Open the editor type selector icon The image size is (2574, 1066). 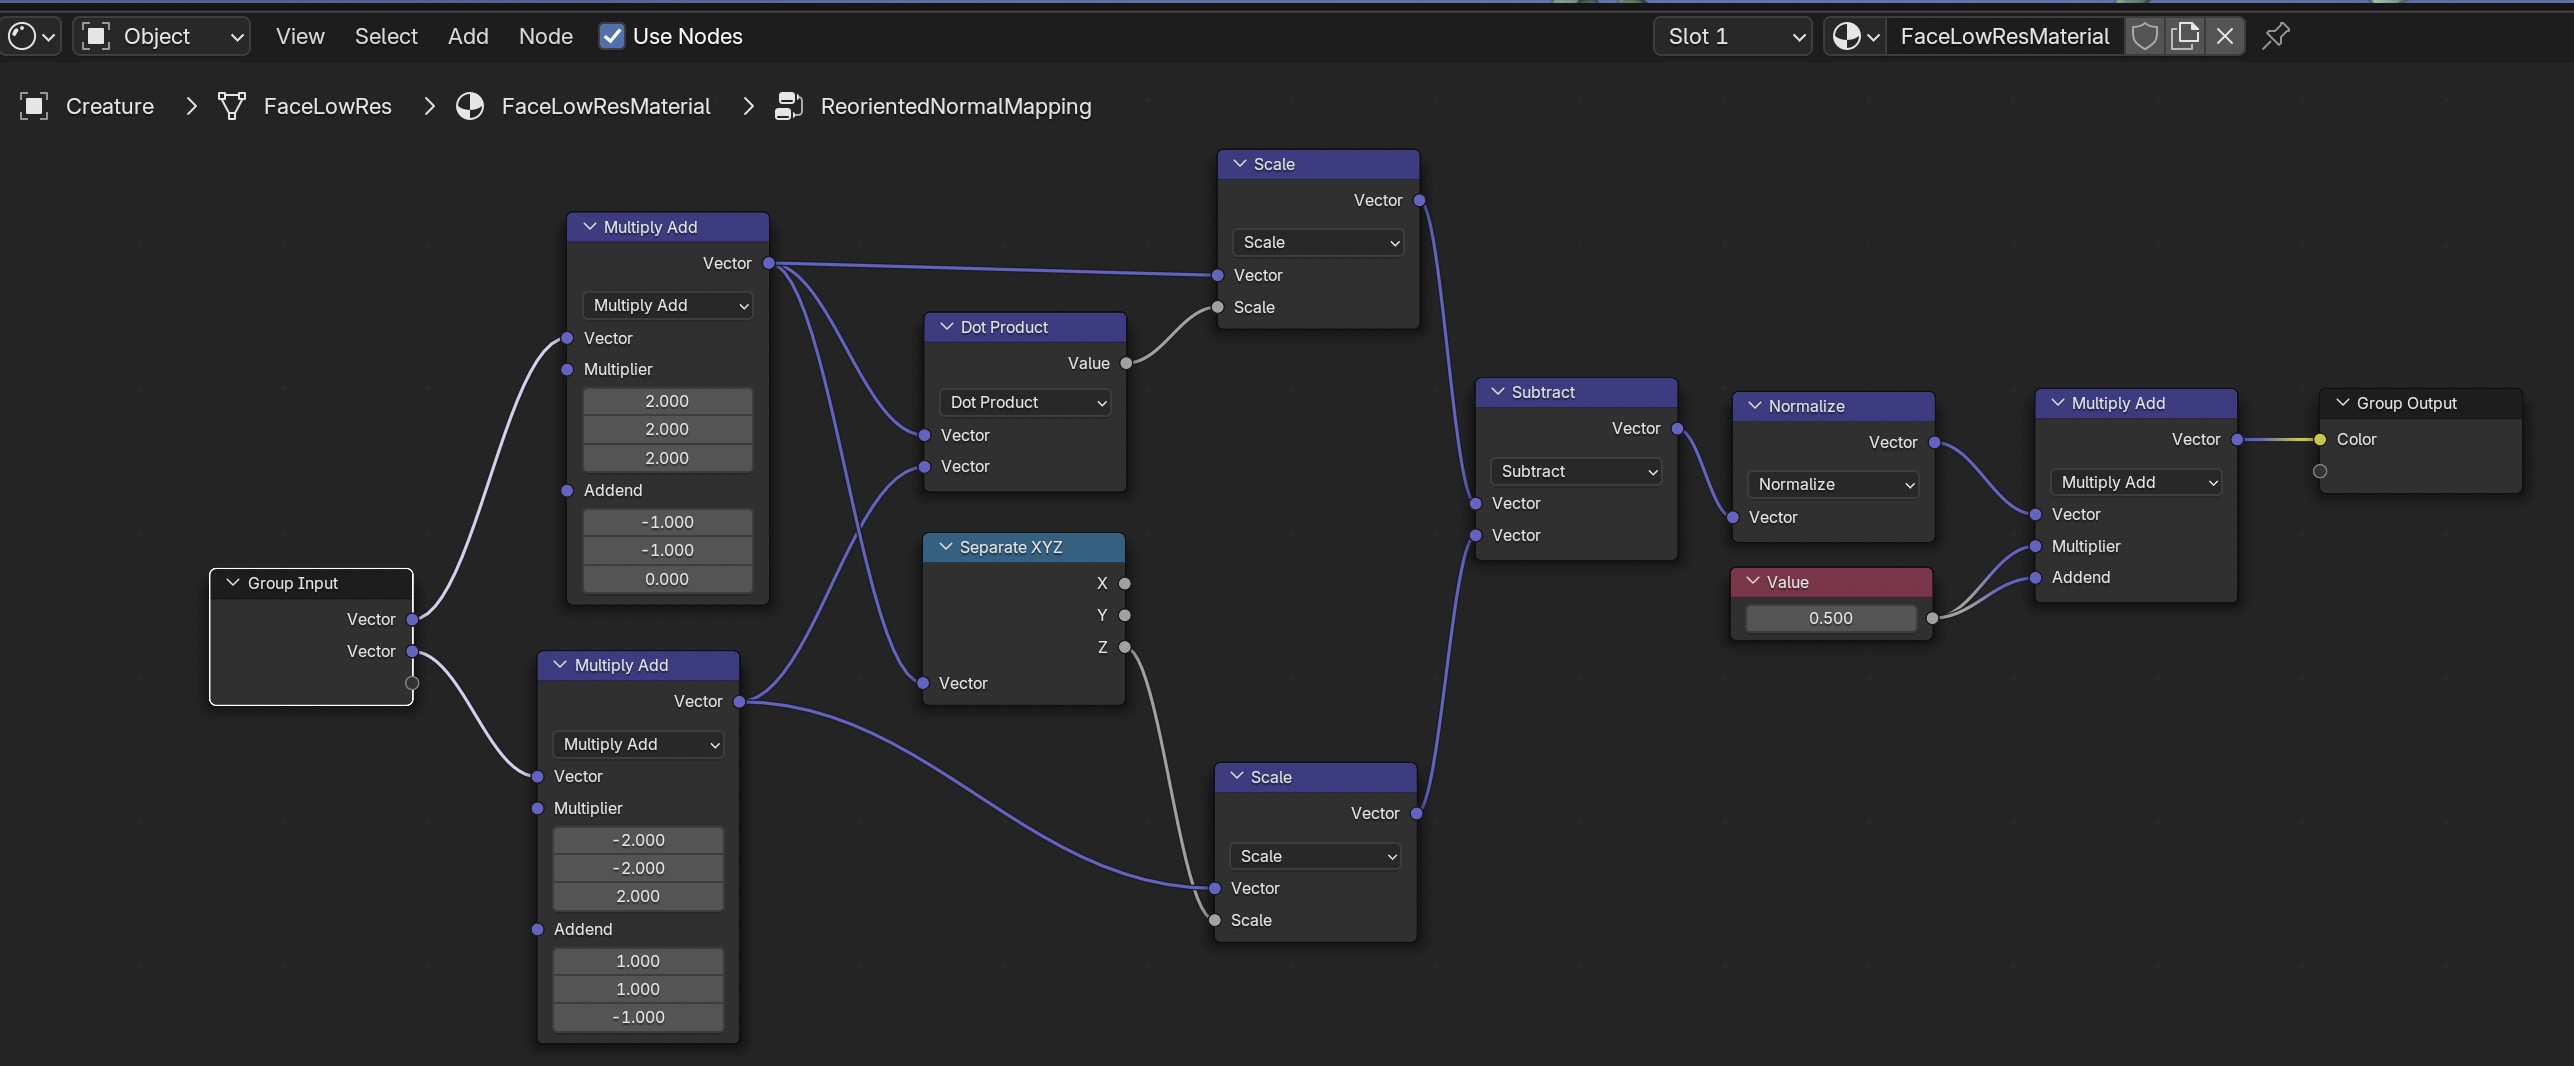click(31, 37)
